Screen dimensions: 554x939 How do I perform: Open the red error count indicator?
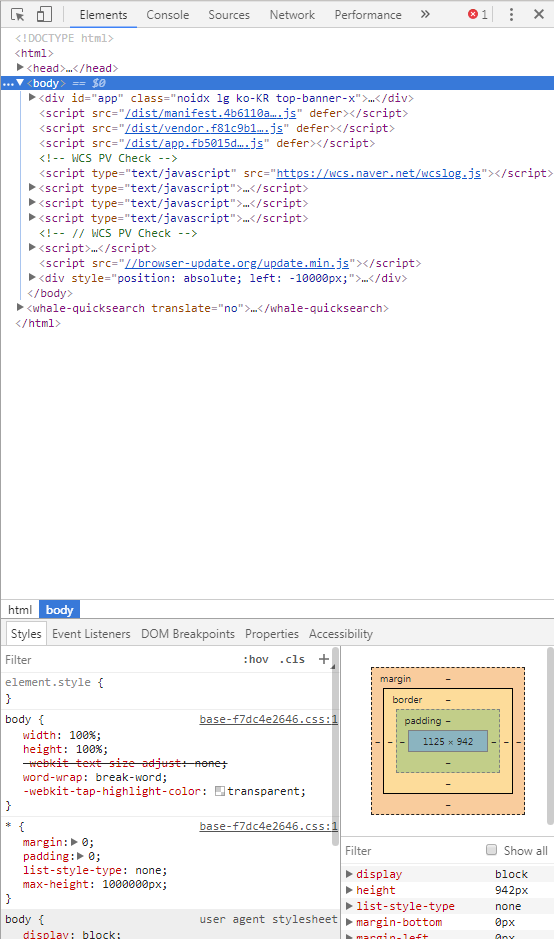[x=477, y=14]
